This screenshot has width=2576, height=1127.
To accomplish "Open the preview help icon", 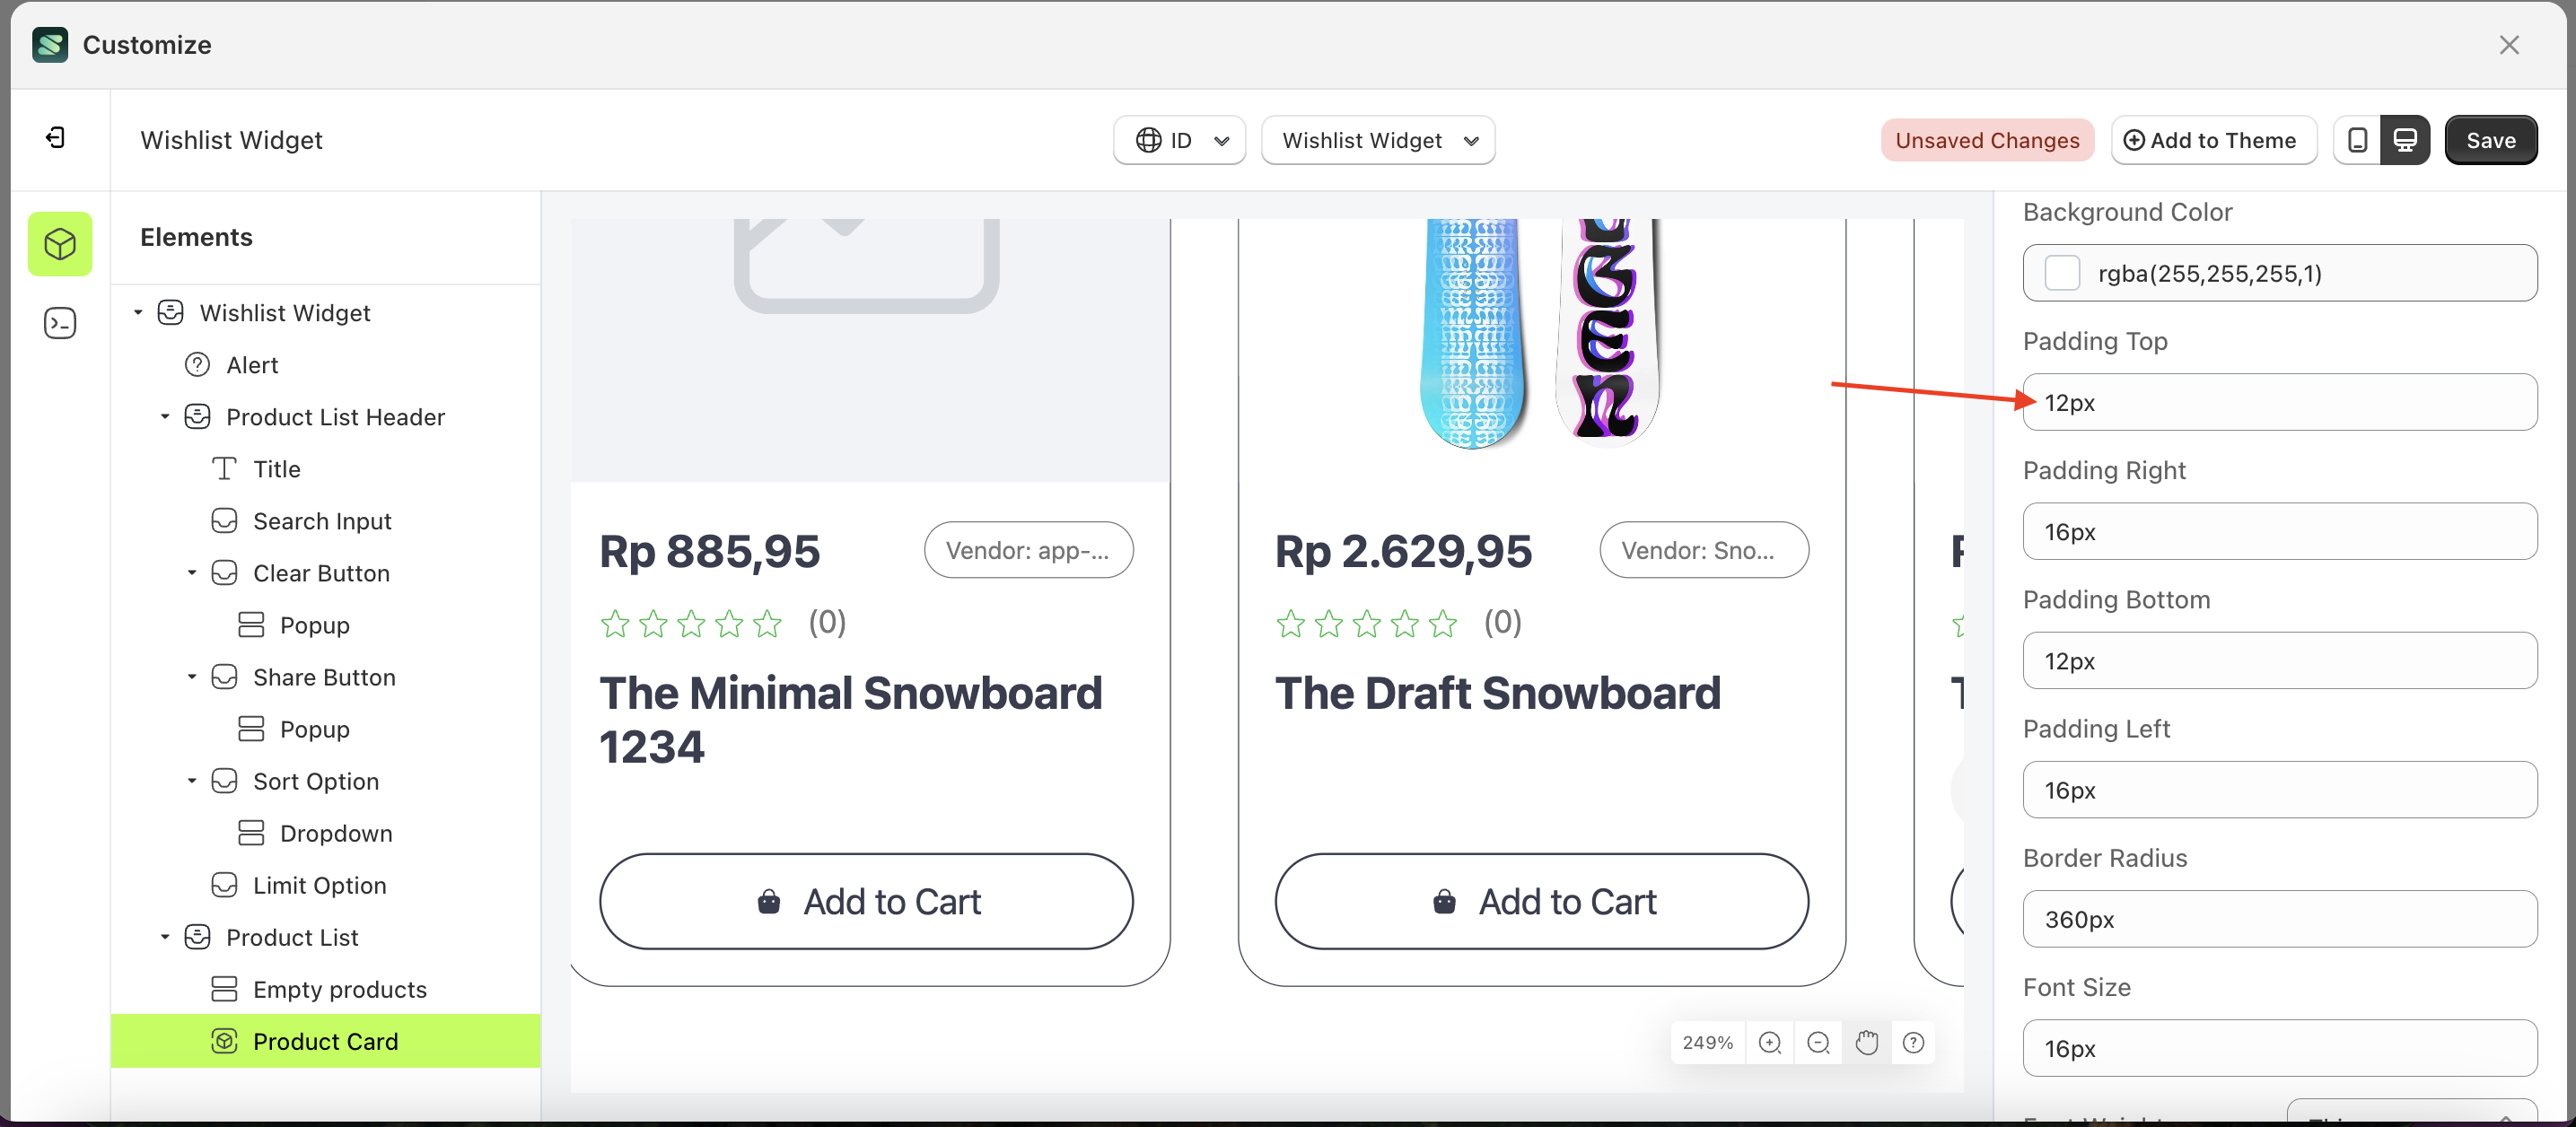I will point(1913,1042).
